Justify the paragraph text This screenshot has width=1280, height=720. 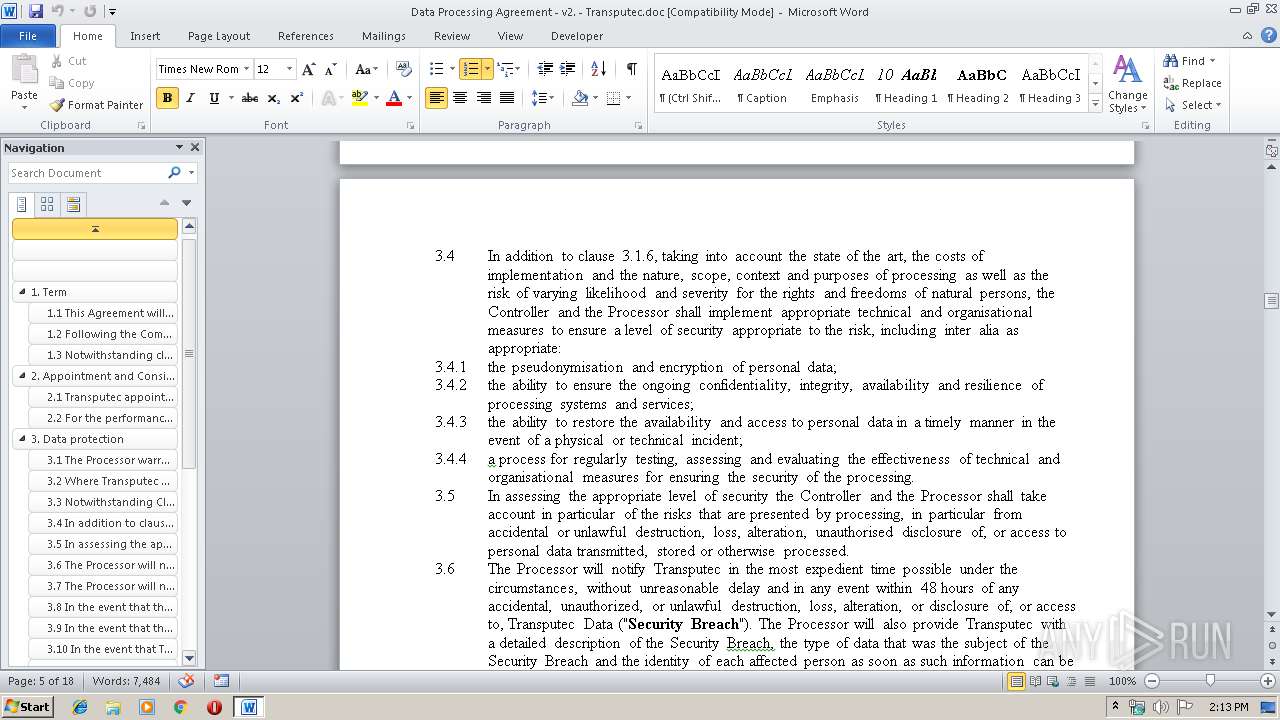pos(507,98)
